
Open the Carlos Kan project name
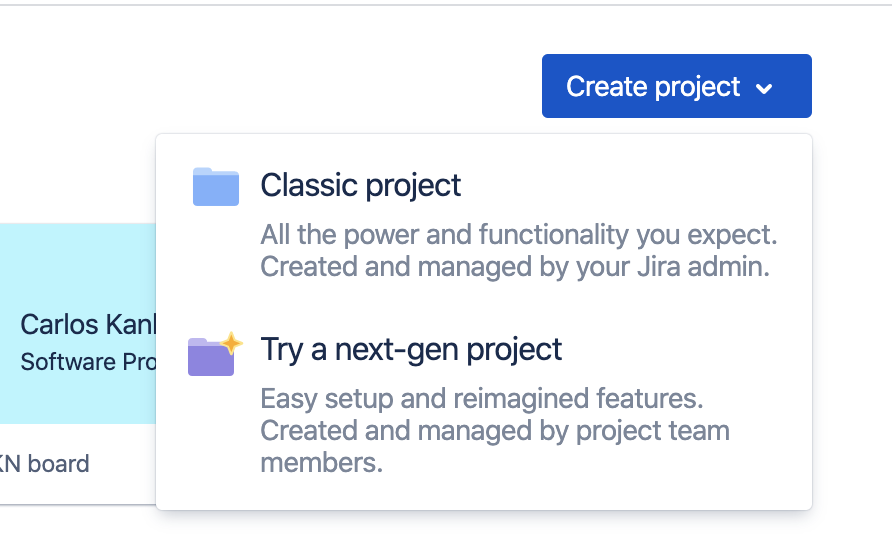coord(86,325)
